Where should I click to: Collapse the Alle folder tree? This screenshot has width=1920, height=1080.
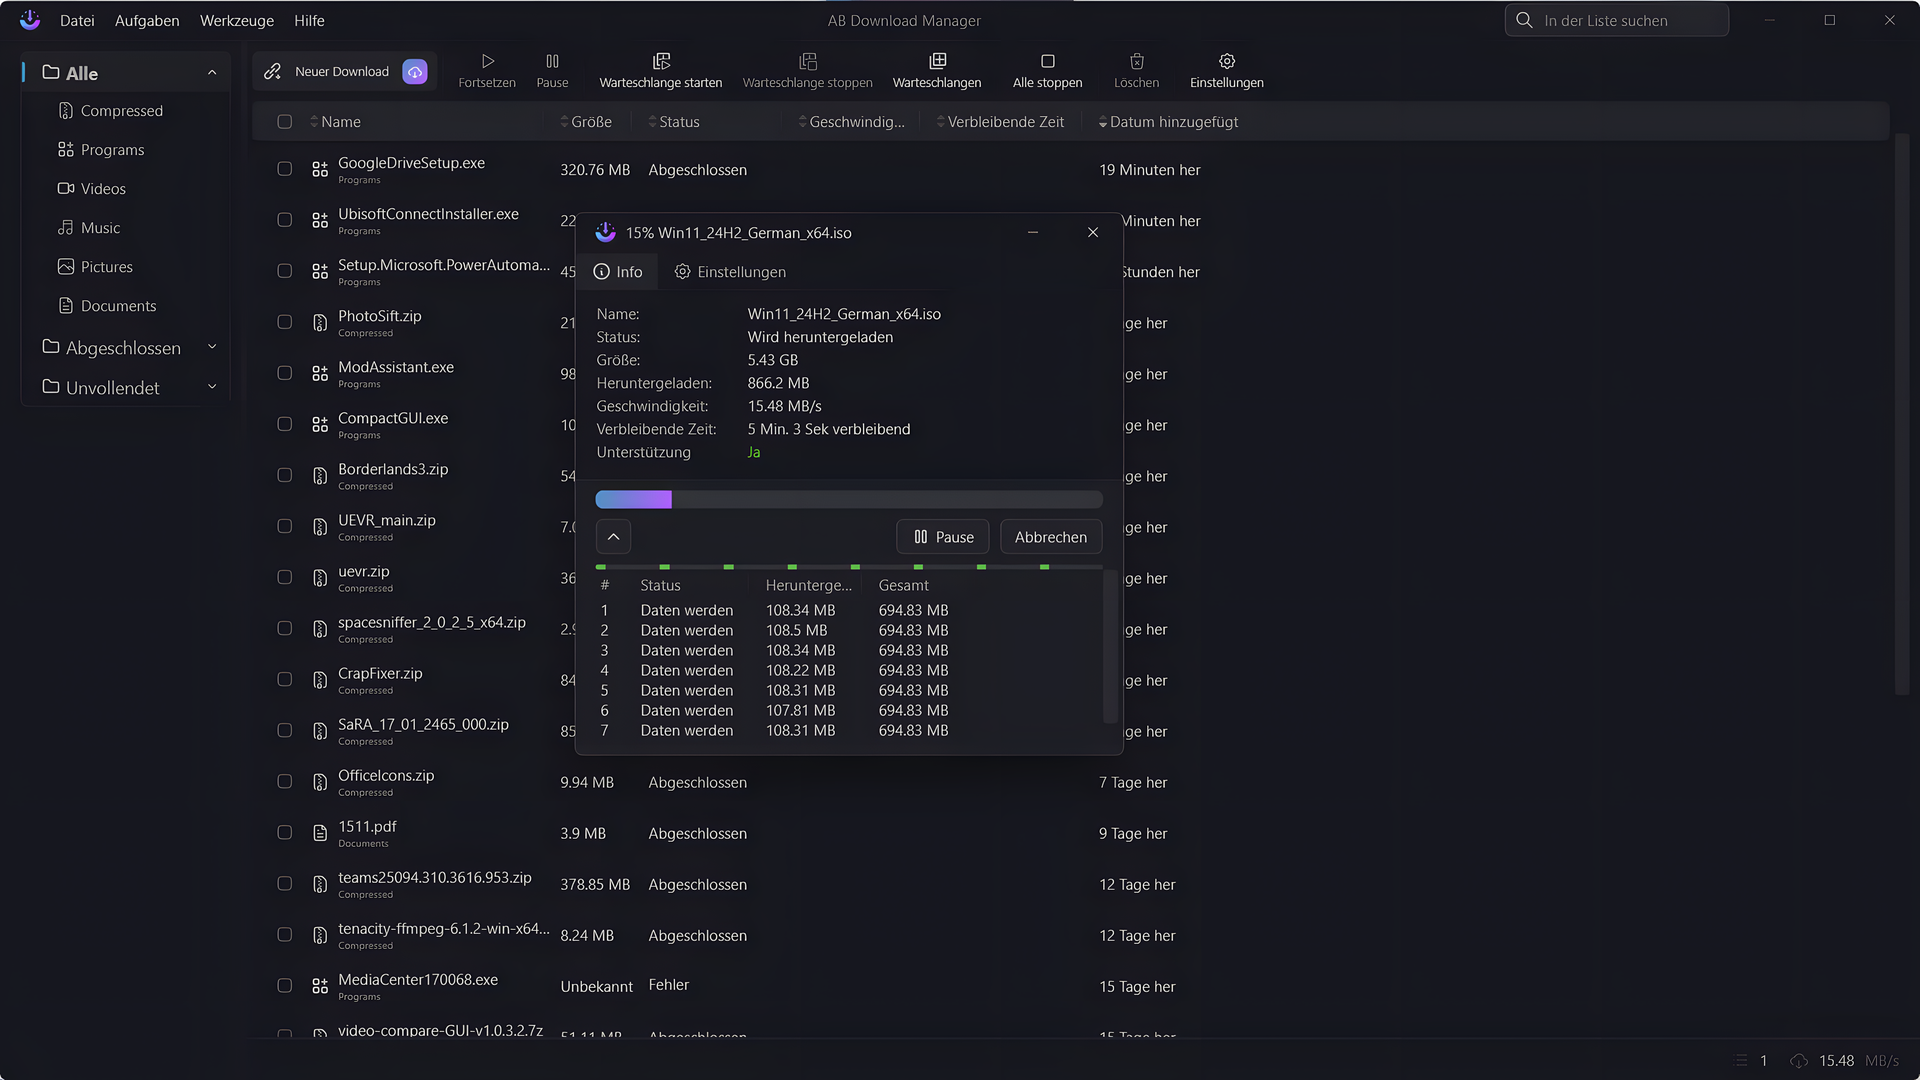pos(212,73)
